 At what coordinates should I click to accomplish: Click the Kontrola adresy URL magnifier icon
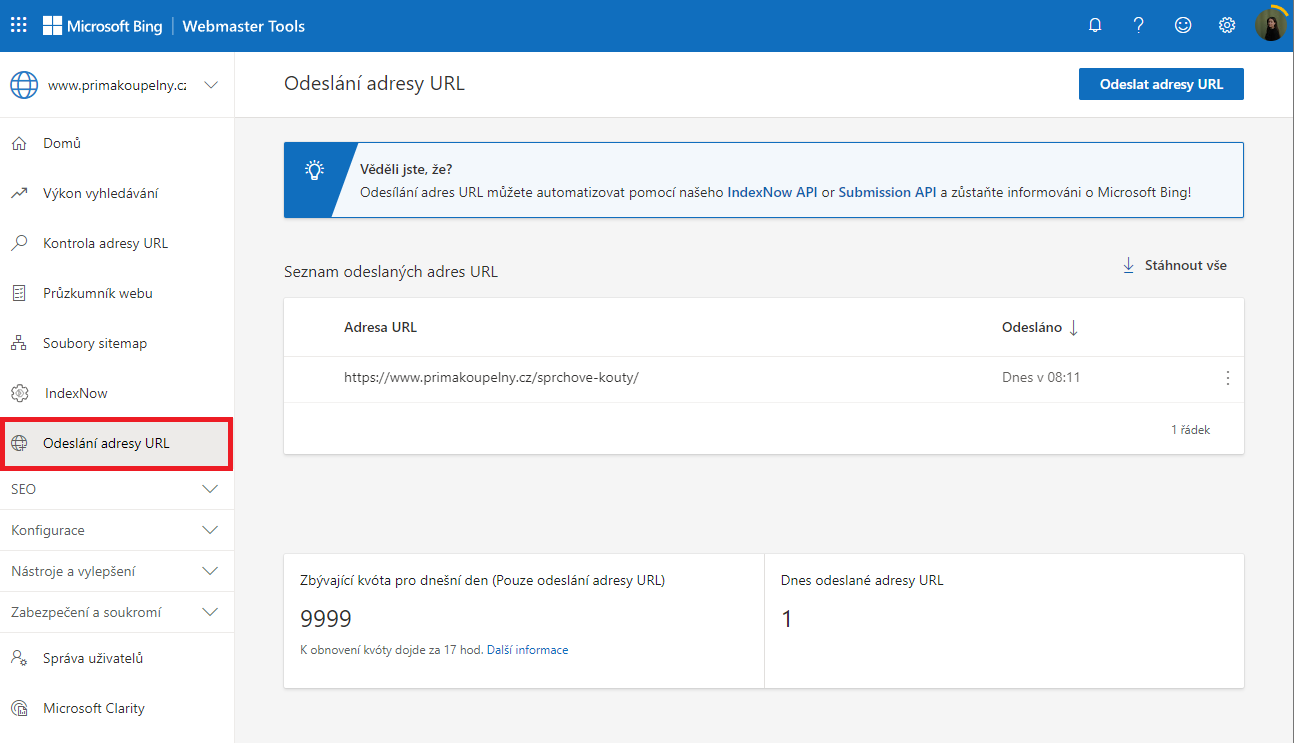pos(19,244)
